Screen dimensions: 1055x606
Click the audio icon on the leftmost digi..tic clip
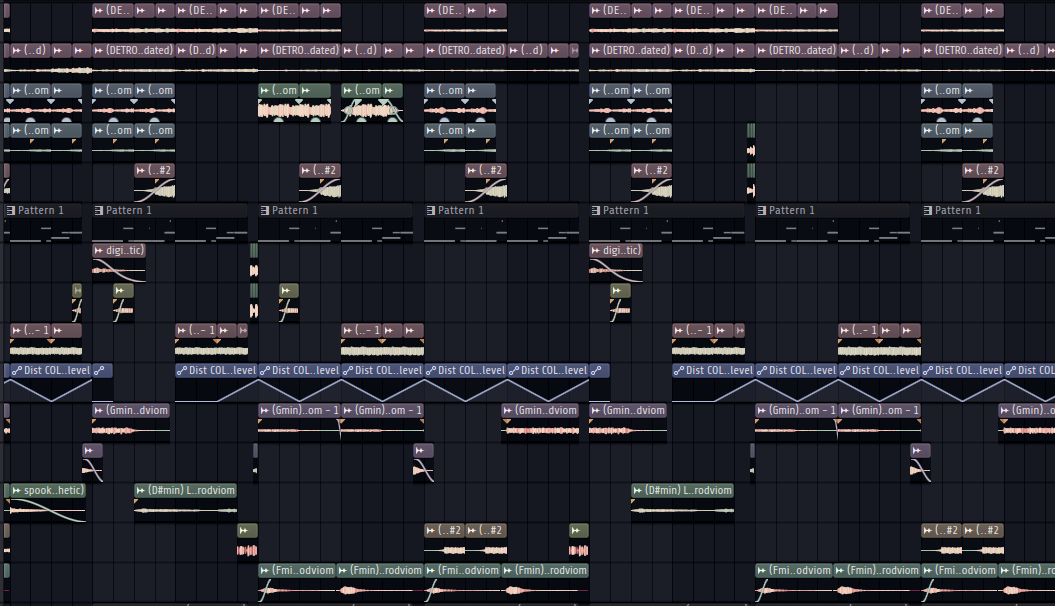99,250
